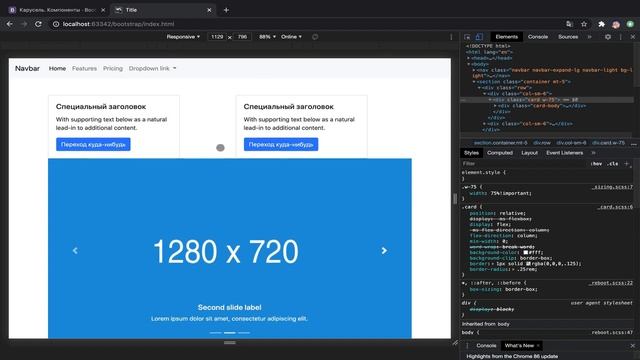This screenshot has width=640, height=360.
Task: Open the DevTools customize menu dots
Action: (x=621, y=37)
